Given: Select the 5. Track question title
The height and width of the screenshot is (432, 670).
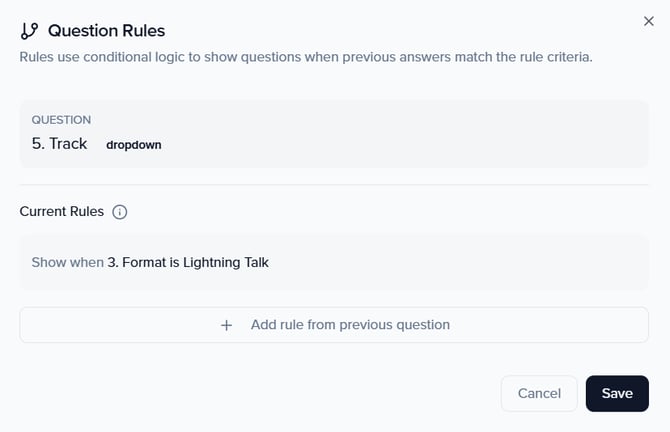Looking at the screenshot, I should pos(59,144).
